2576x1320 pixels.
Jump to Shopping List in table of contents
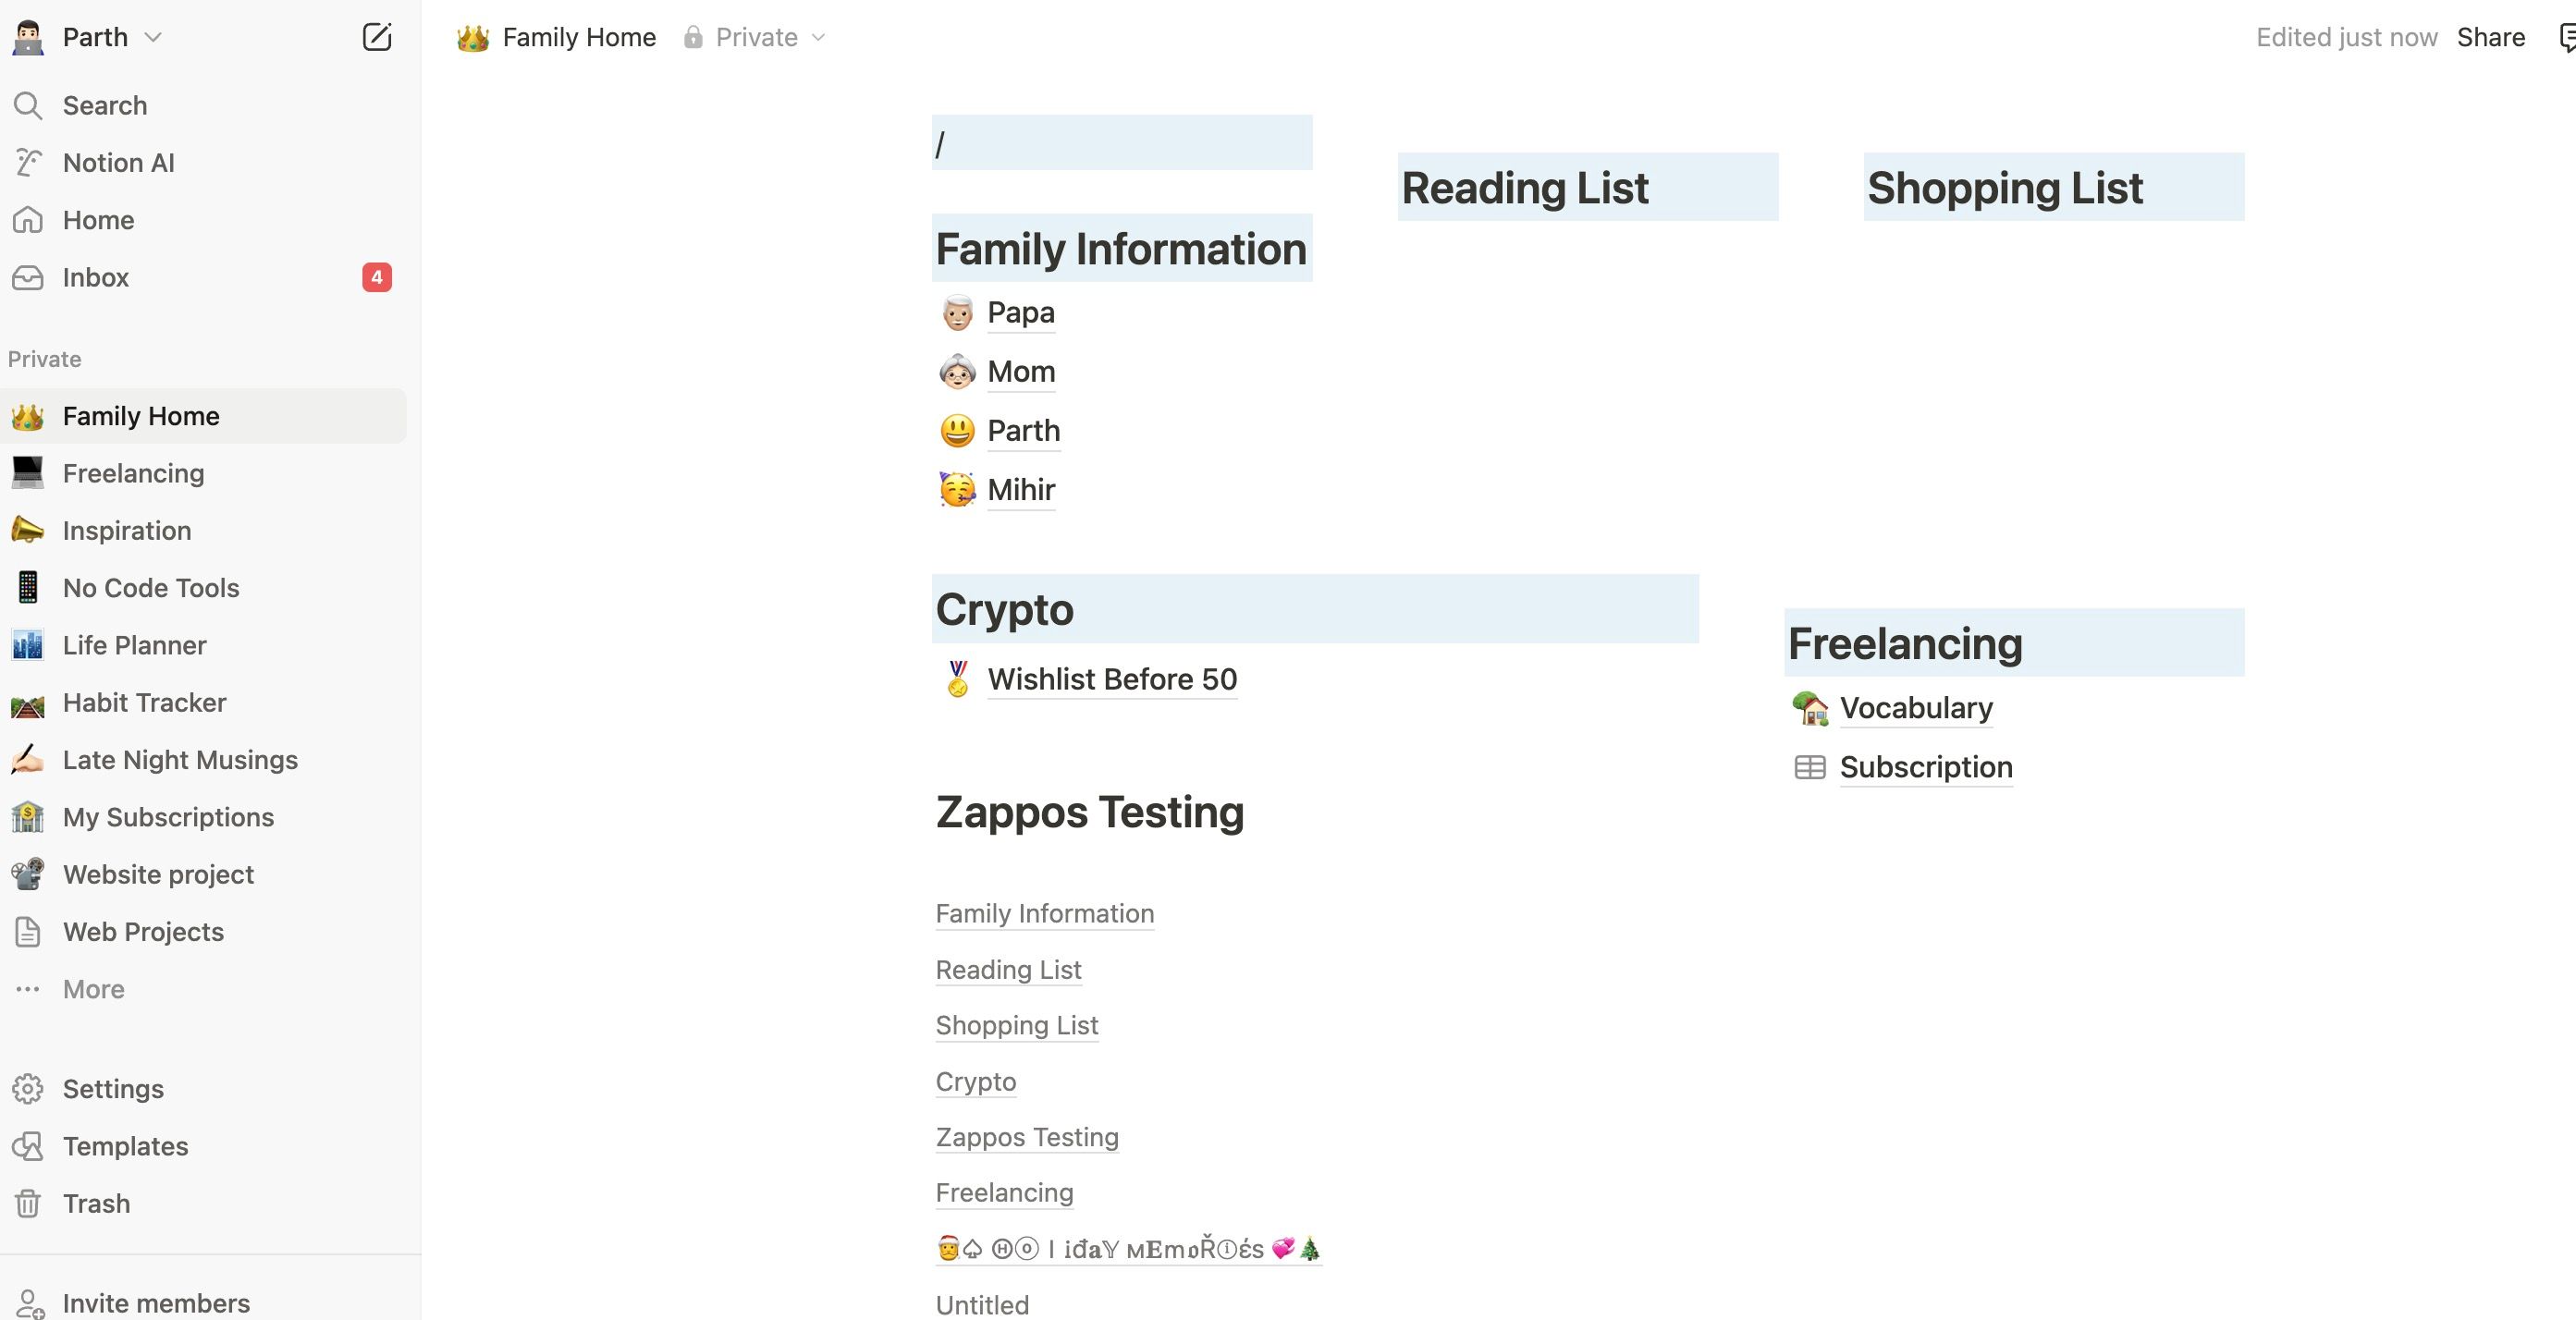tap(1016, 1025)
